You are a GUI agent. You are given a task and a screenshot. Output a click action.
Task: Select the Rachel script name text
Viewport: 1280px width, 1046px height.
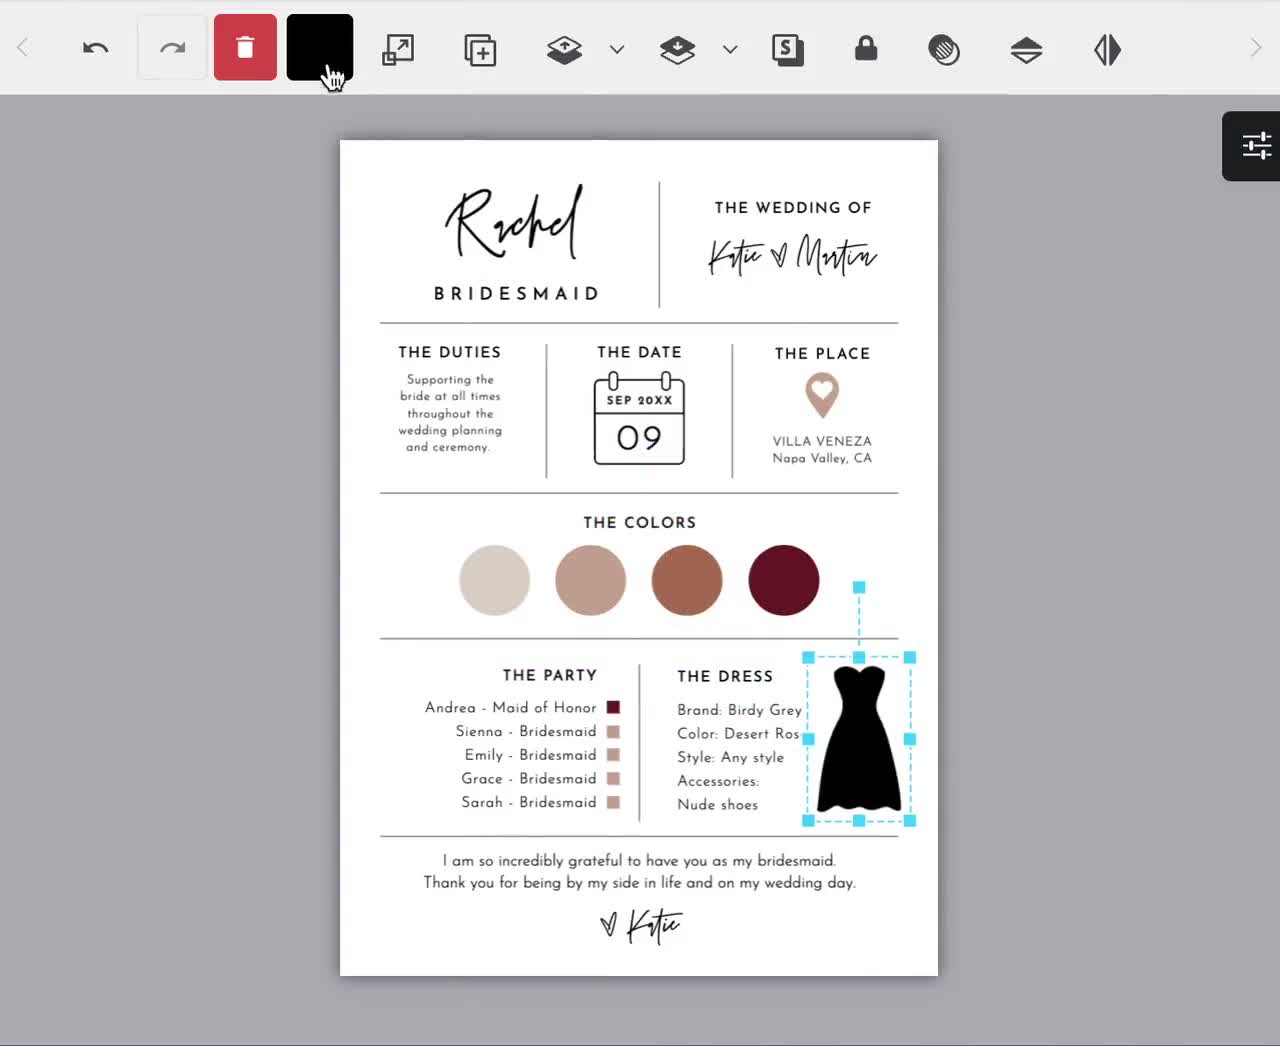[x=514, y=223]
